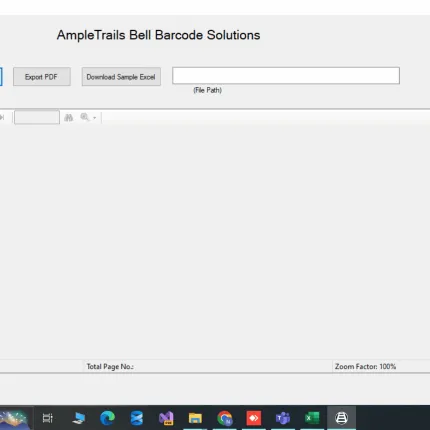Viewport: 430px width, 430px height.
Task: Click the magnifier zoom icon
Action: click(84, 117)
